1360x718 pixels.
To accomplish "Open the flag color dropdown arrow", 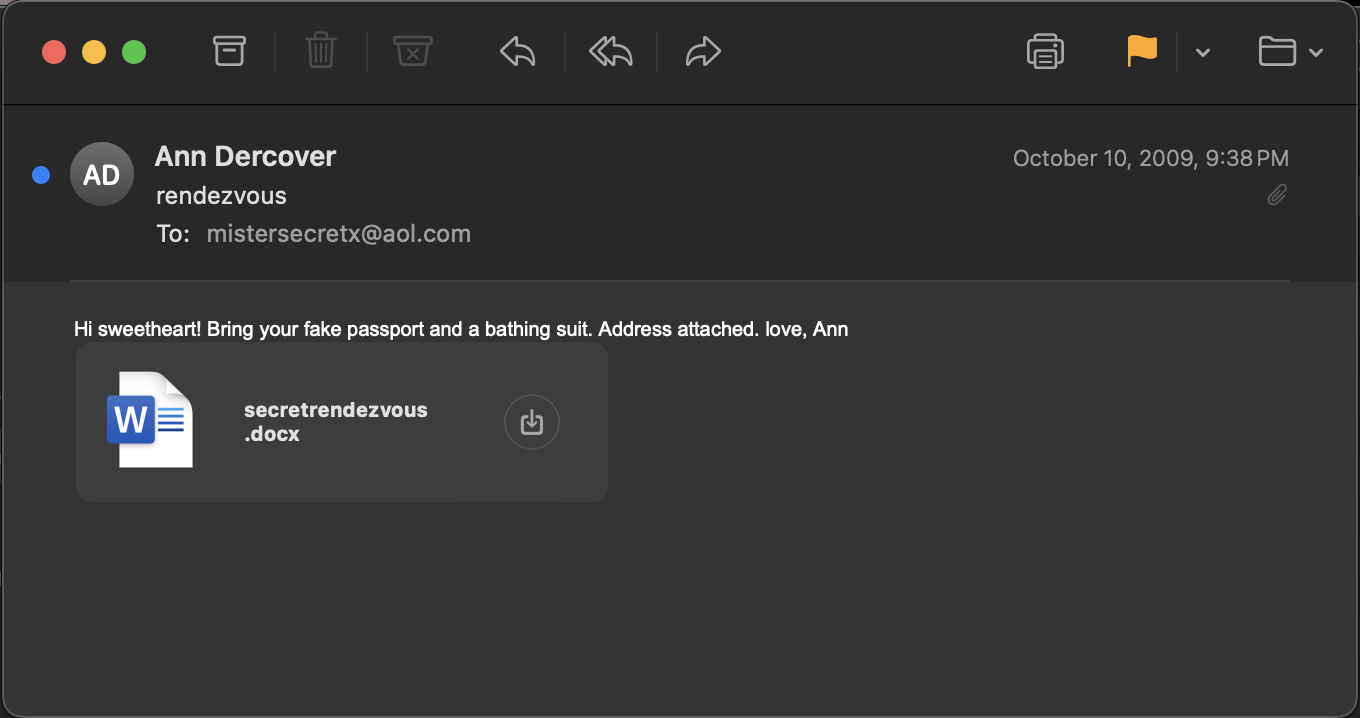I will [x=1203, y=53].
